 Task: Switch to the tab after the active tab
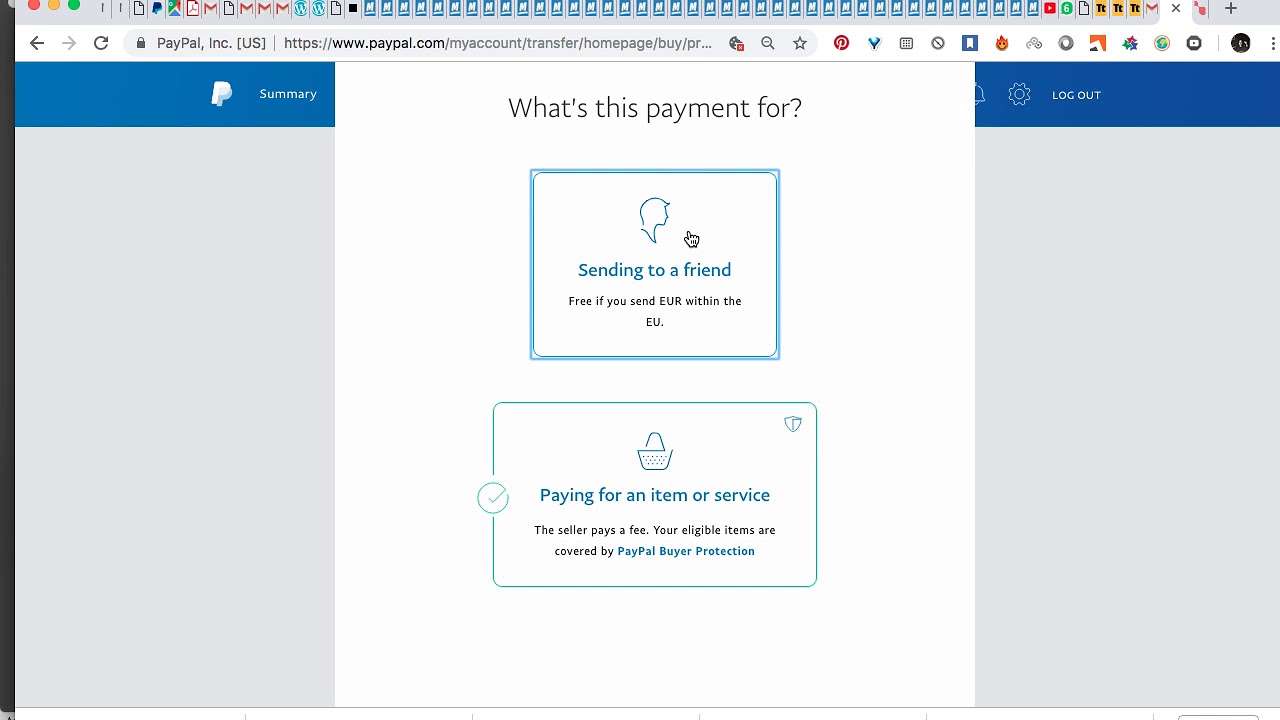click(1200, 9)
